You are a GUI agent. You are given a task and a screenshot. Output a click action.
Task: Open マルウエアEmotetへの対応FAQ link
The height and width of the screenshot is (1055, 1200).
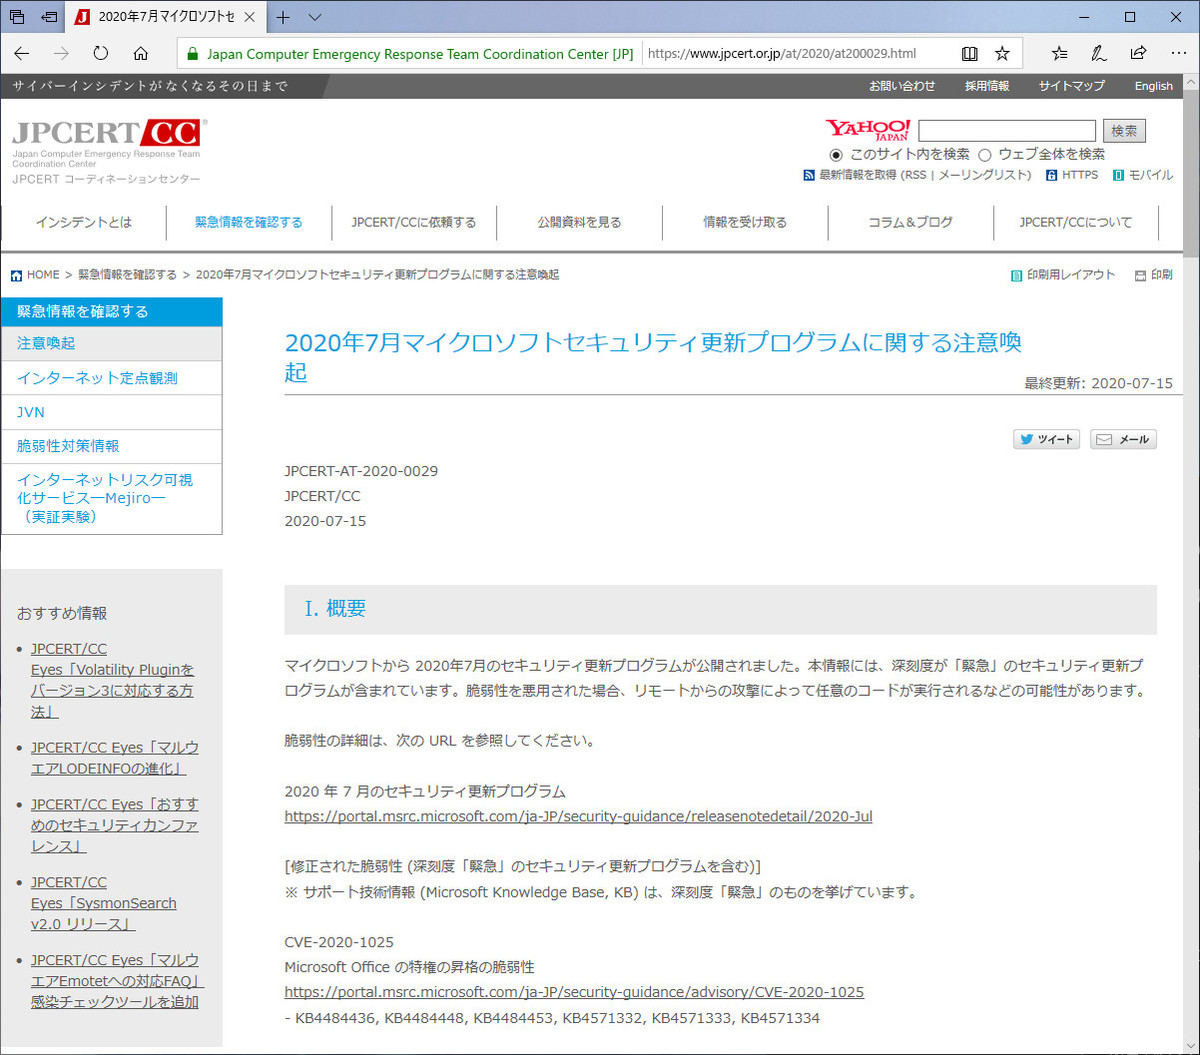pos(117,981)
